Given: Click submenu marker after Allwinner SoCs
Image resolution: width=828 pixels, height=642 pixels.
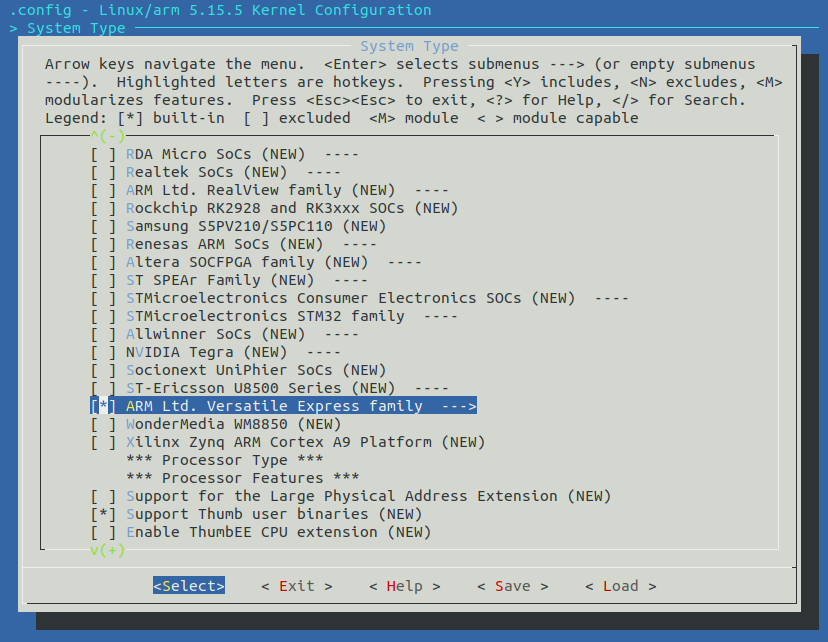Looking at the screenshot, I should (x=342, y=334).
